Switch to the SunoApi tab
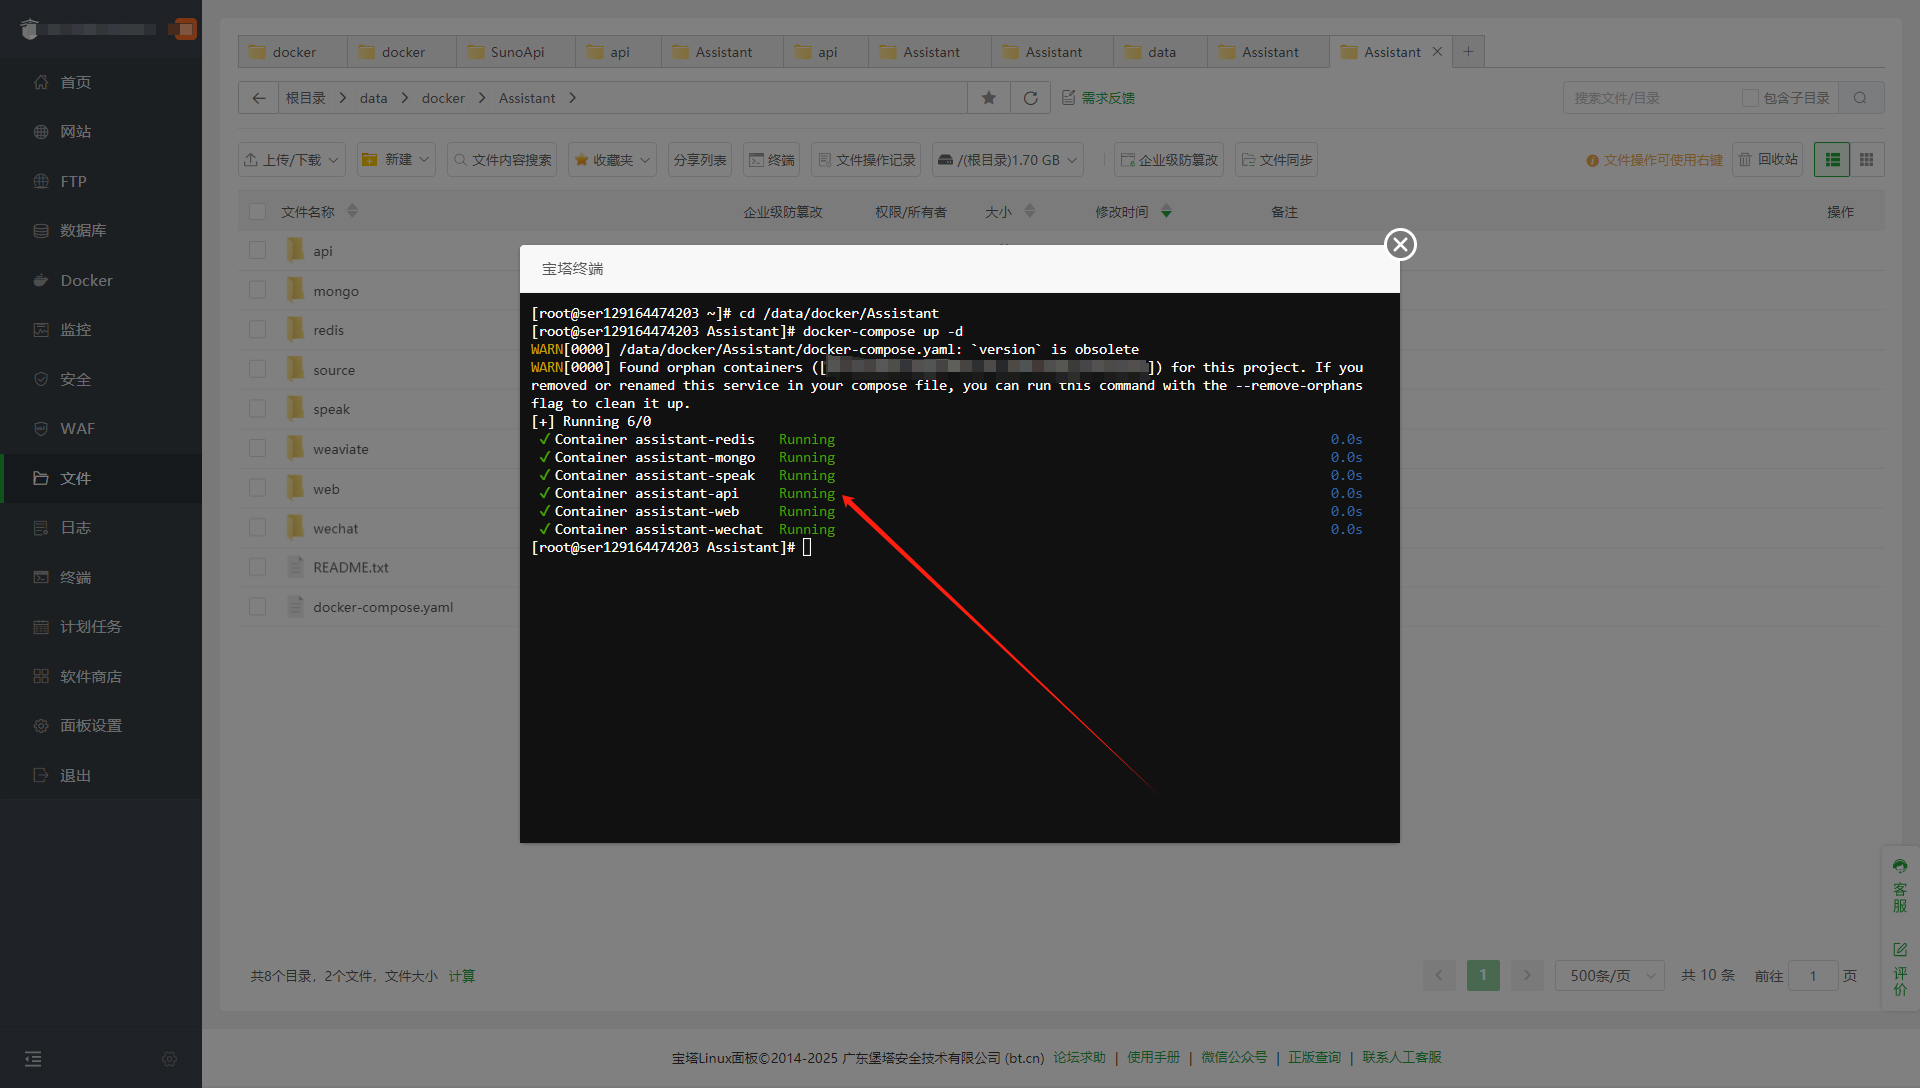This screenshot has height=1088, width=1920. pos(516,52)
